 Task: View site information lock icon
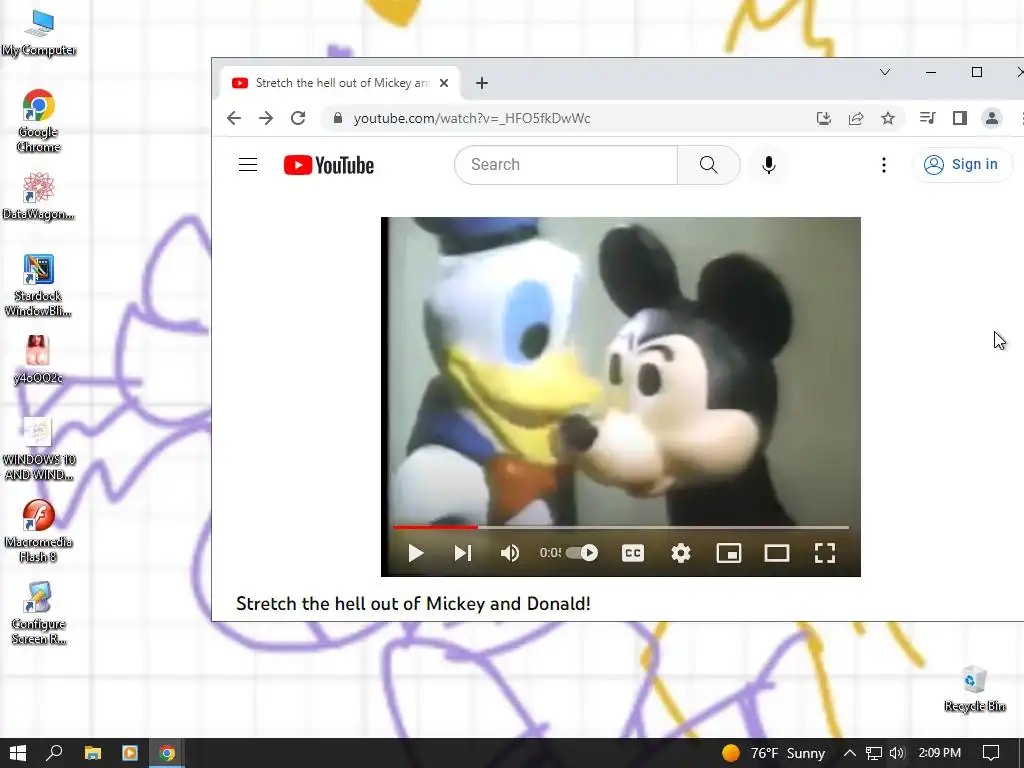[x=338, y=118]
